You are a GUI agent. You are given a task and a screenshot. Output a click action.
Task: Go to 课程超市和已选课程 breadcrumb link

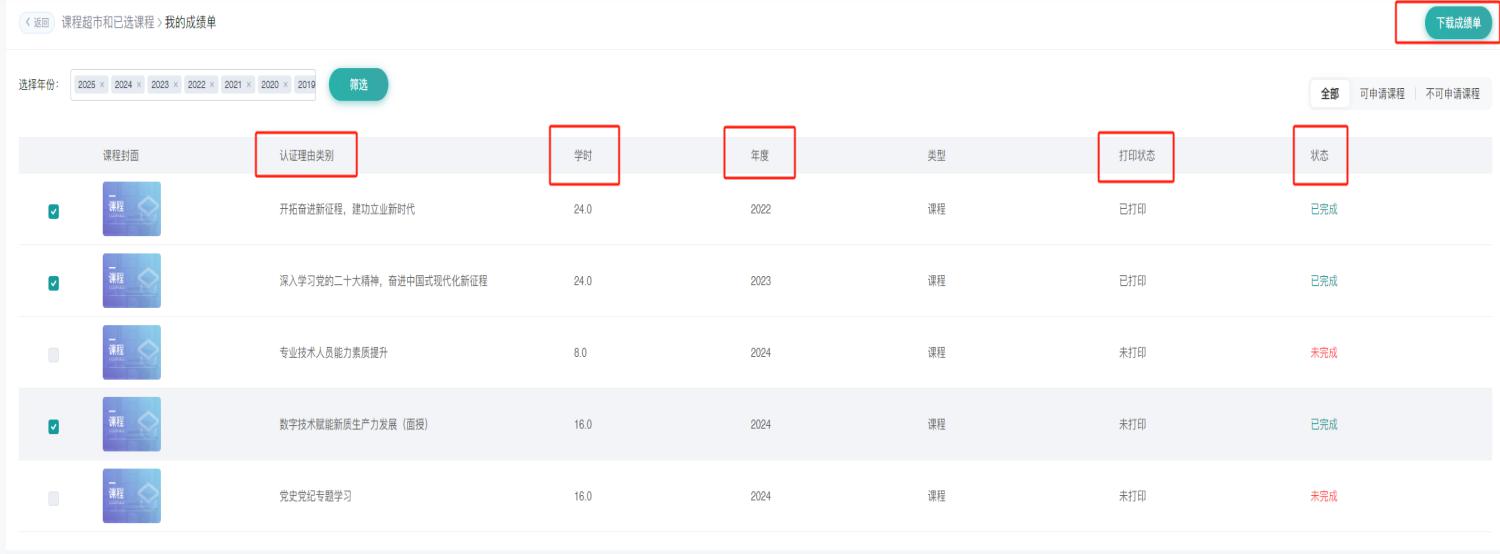click(108, 23)
